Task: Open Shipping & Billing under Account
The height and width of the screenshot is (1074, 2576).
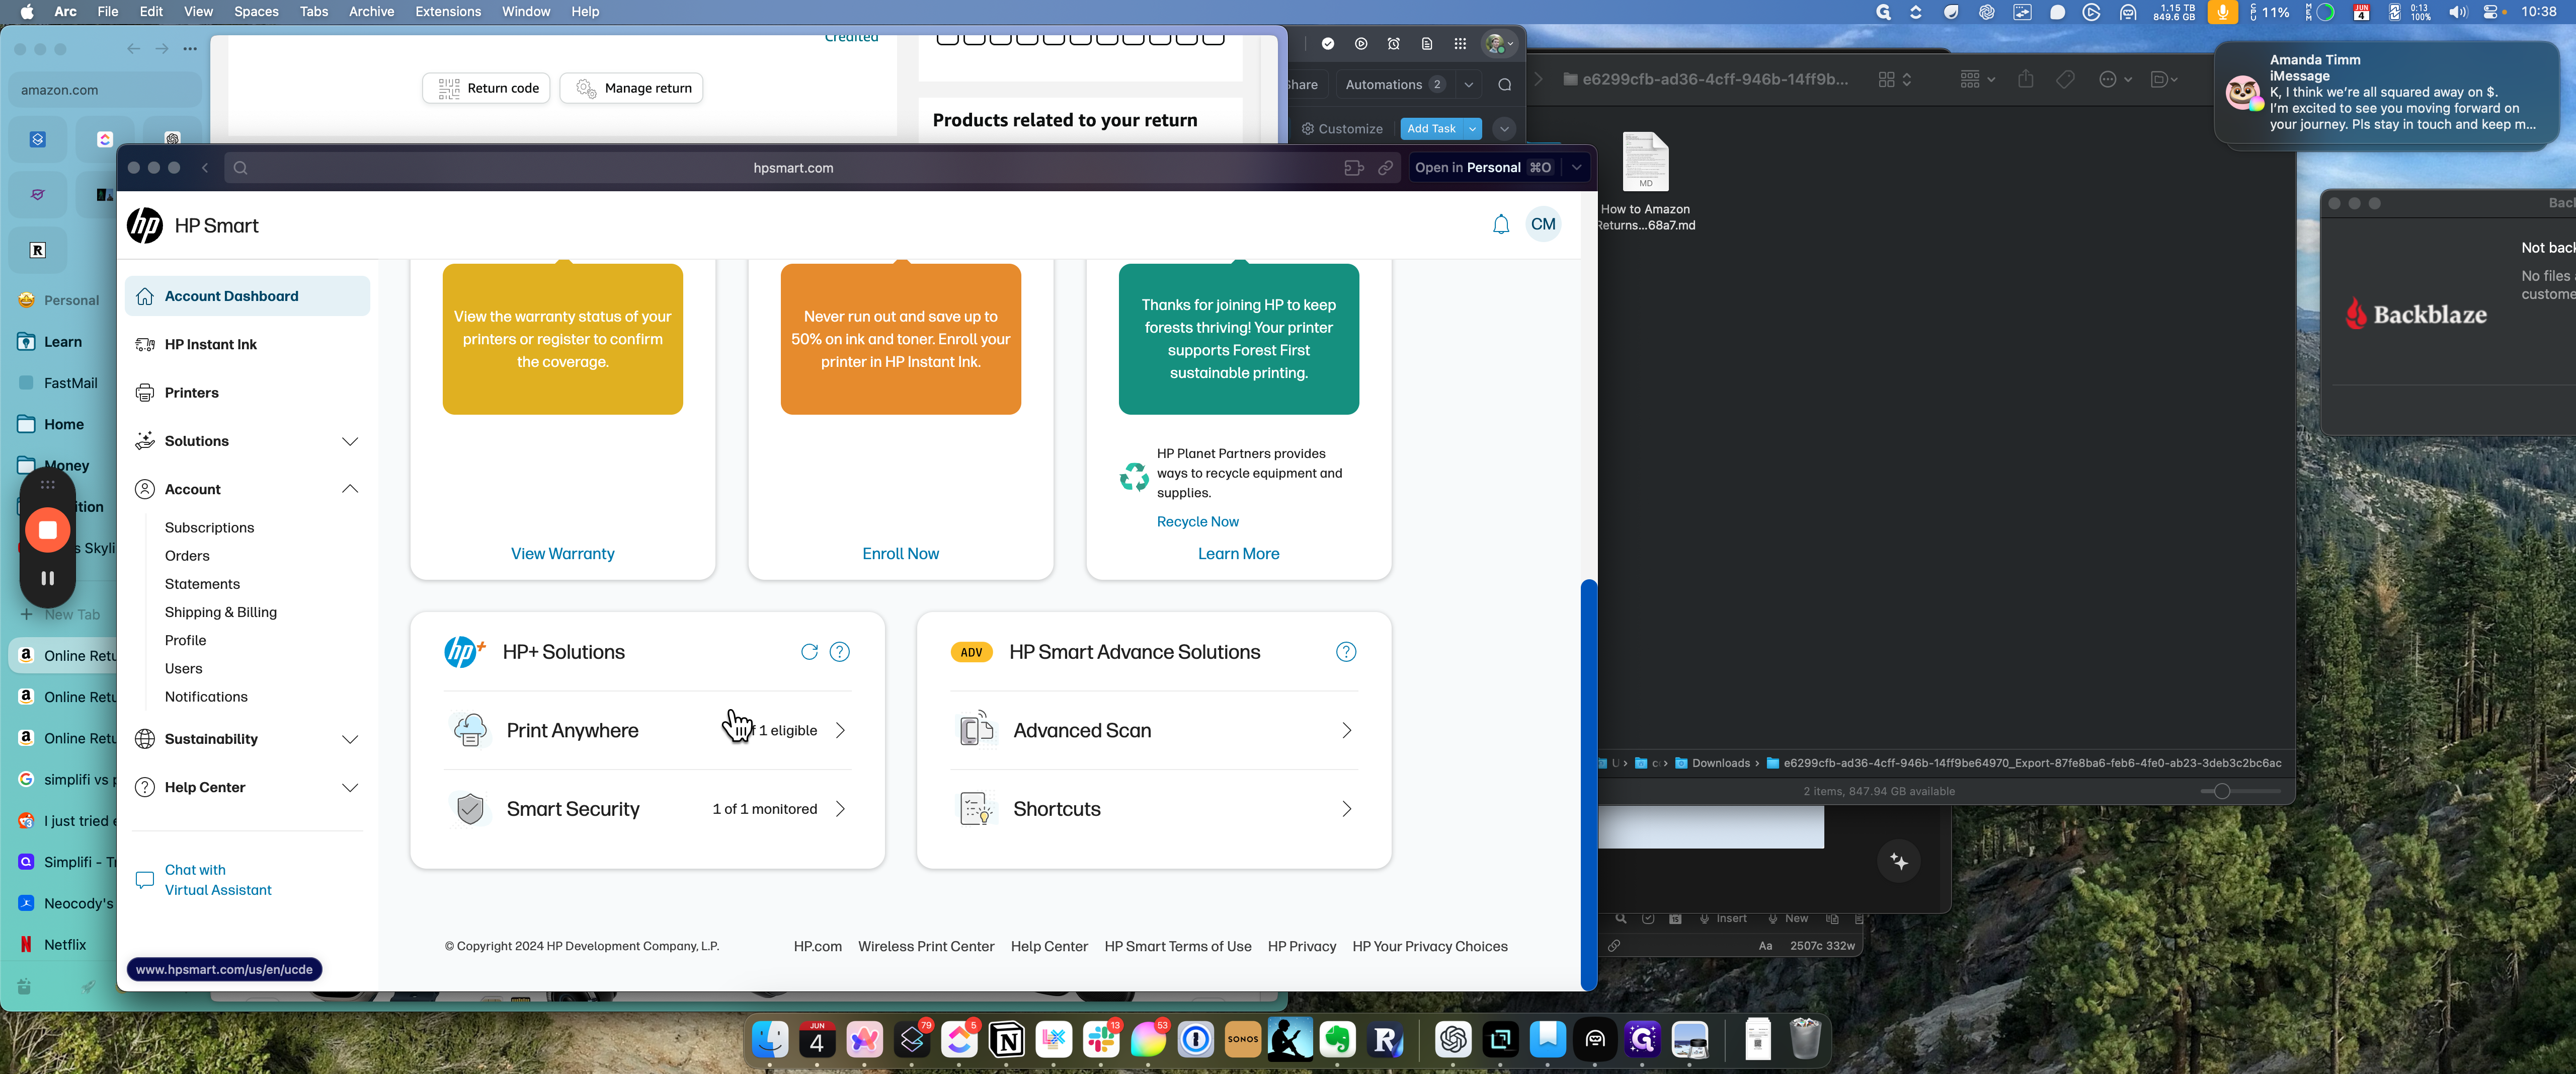Action: [x=220, y=612]
